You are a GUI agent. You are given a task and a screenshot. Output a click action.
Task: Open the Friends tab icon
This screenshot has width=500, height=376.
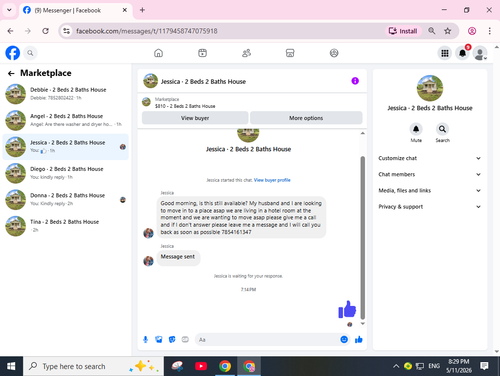pos(246,53)
